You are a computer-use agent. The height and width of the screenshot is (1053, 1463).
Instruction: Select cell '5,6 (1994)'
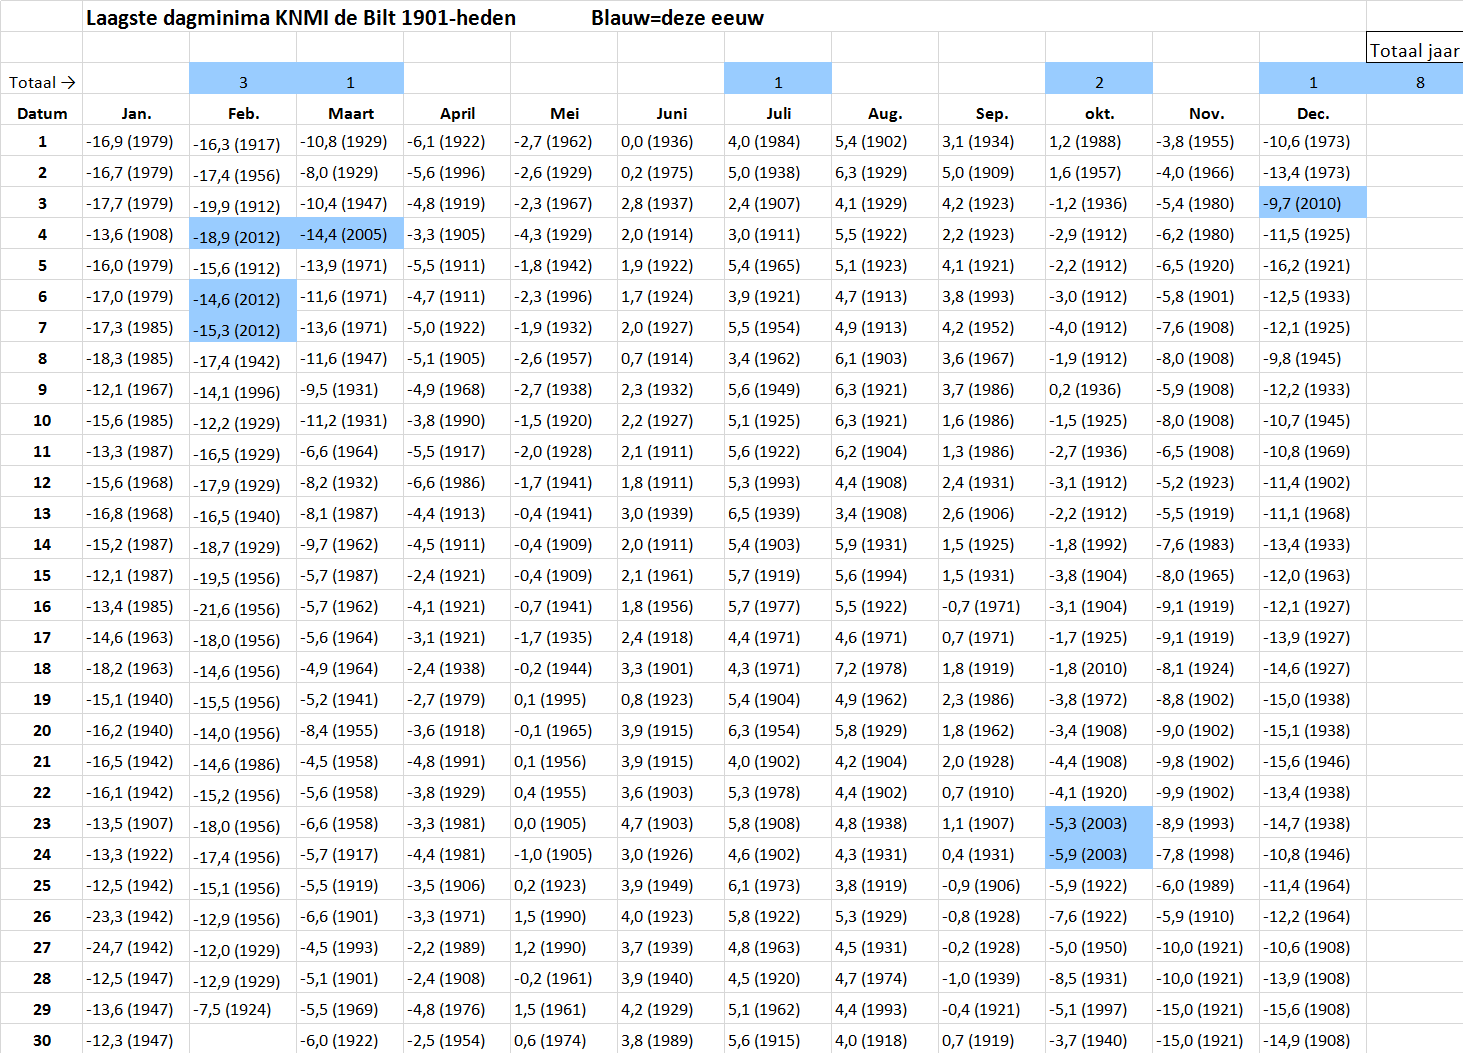pos(885,575)
